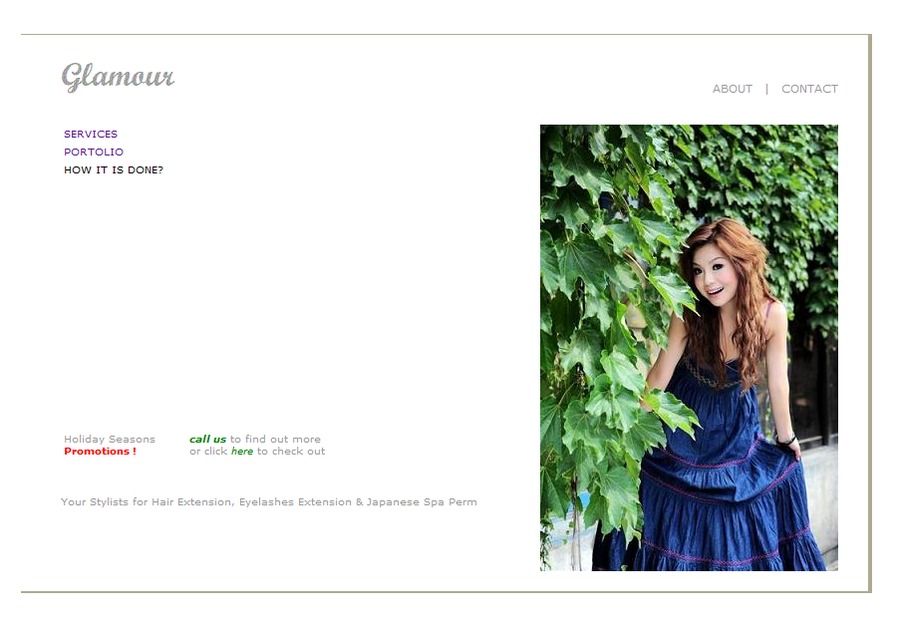
Task: Go to the CONTACT page
Action: 809,89
